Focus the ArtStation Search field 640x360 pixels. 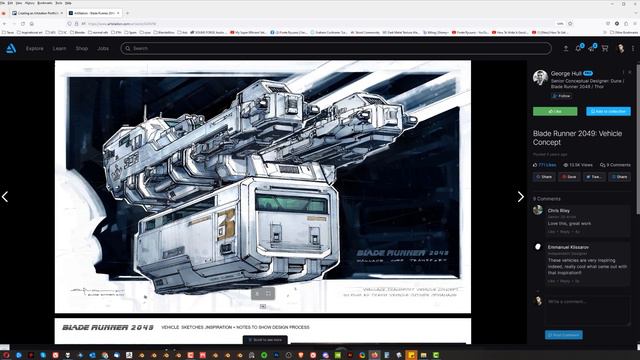[x=336, y=48]
